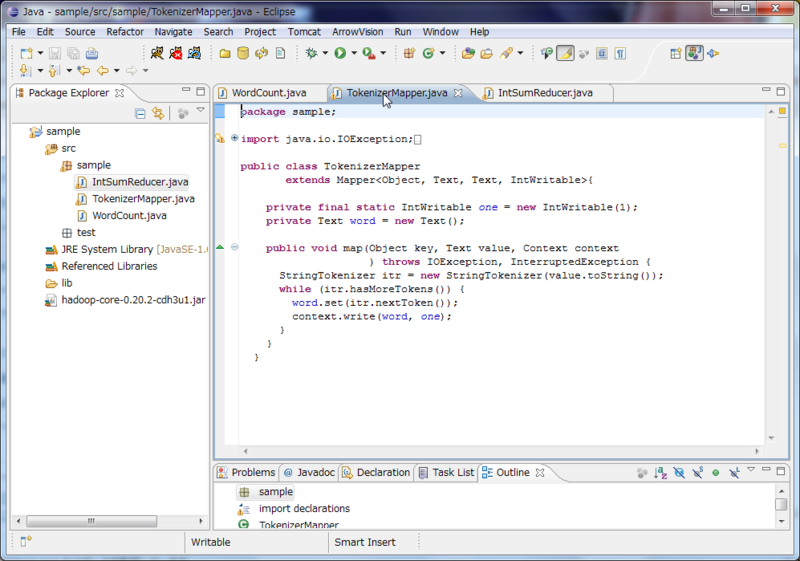
Task: Open the New wizard dropdown arrow
Action: 40,53
